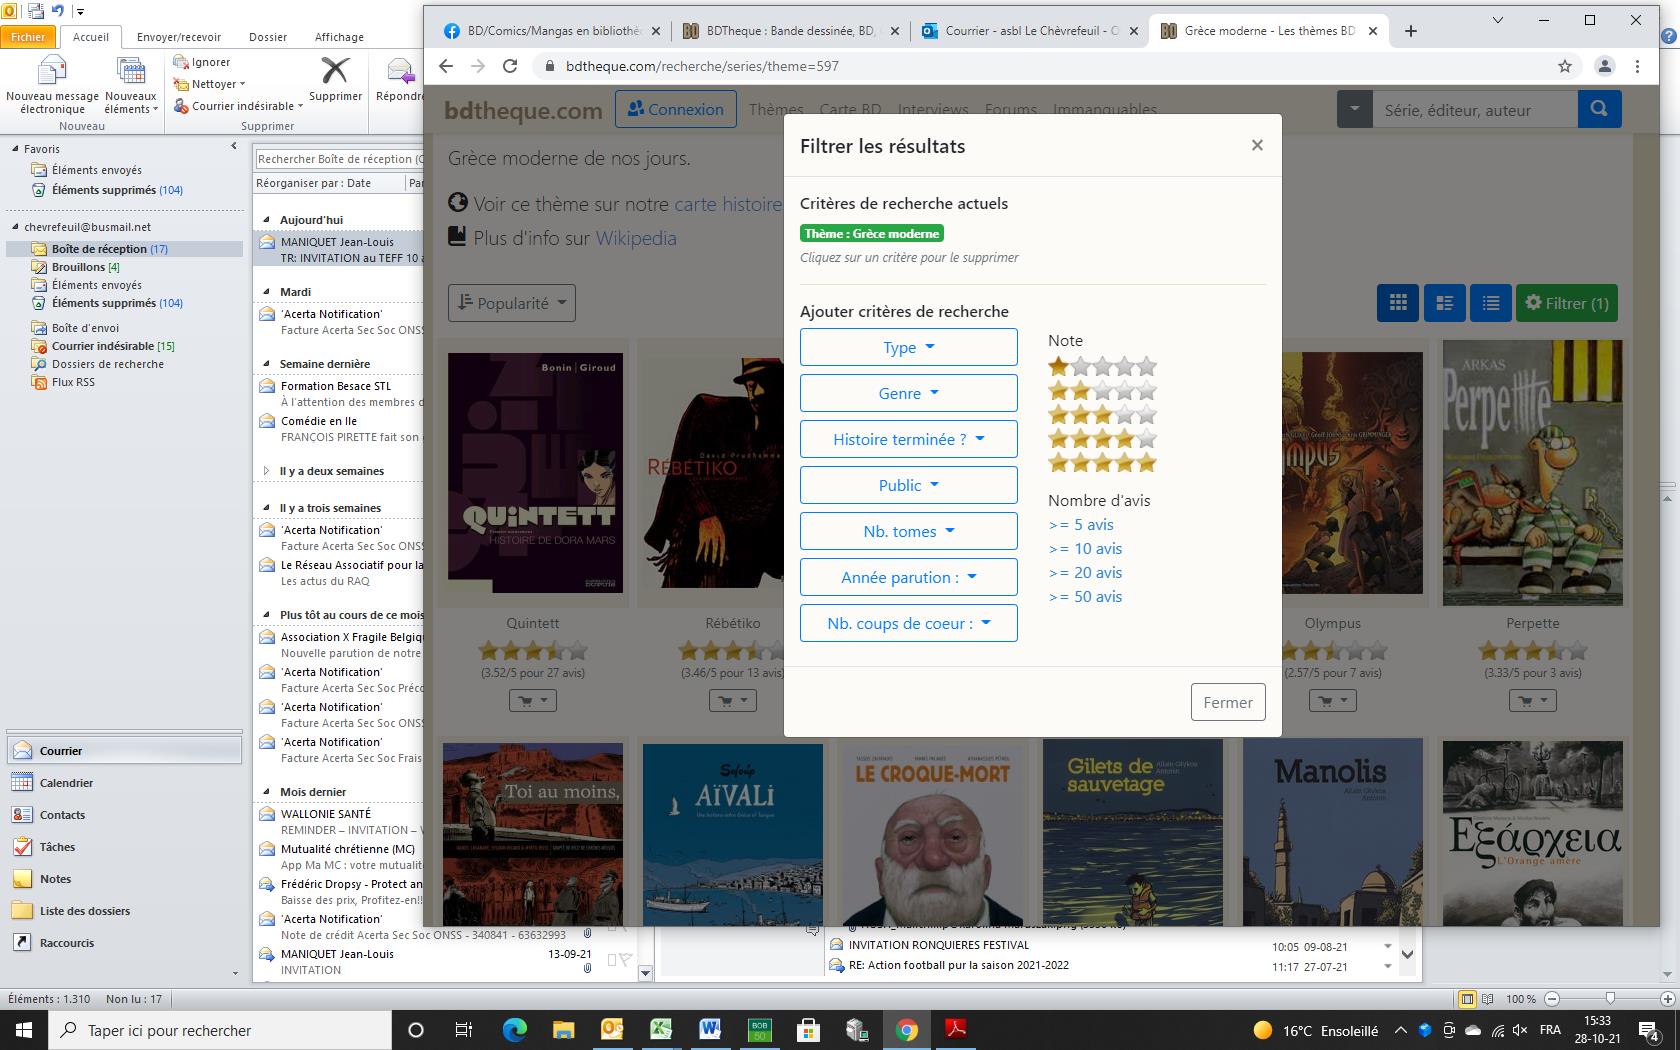Viewport: 1680px width, 1050px height.
Task: Click the Outlook search box for Boîte de réception
Action: pos(339,159)
